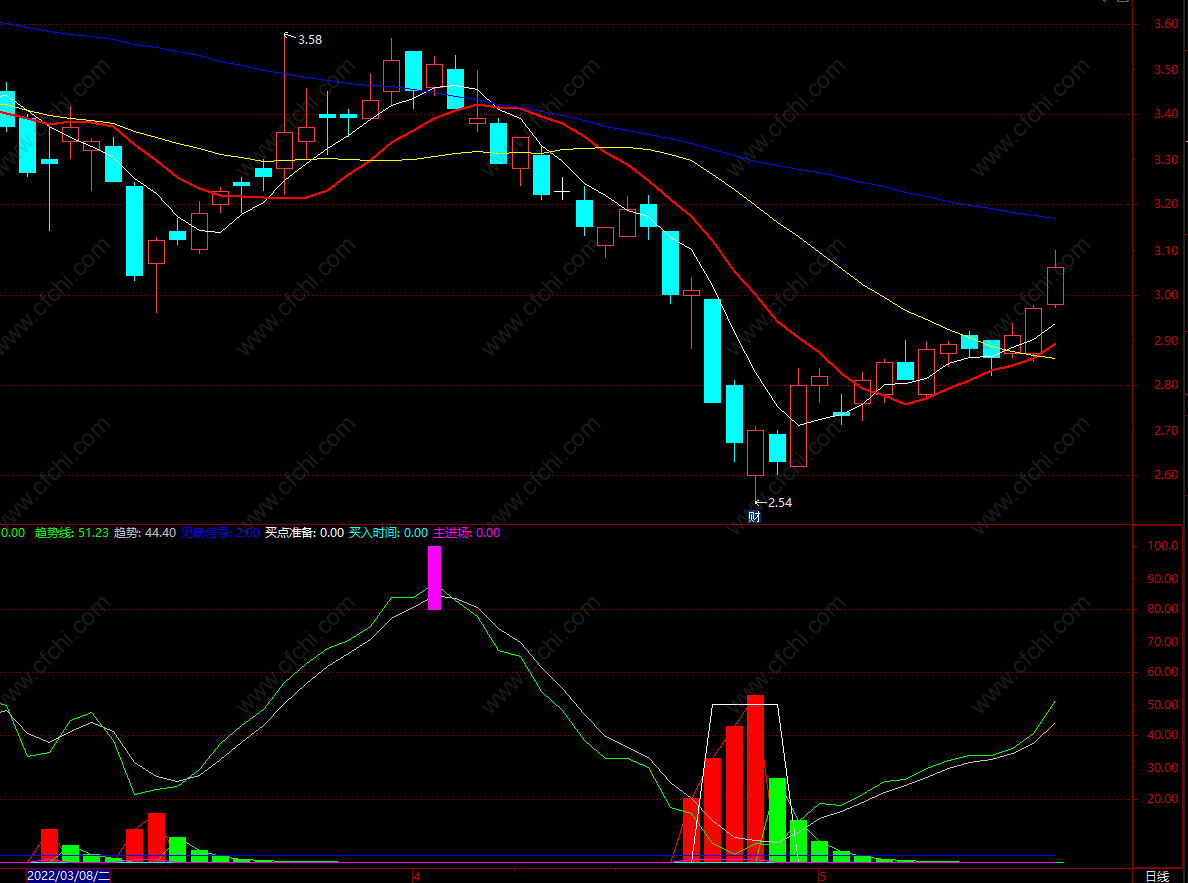Click the 2.80 price axis label
Viewport: 1188px width, 883px height.
[x=1165, y=386]
